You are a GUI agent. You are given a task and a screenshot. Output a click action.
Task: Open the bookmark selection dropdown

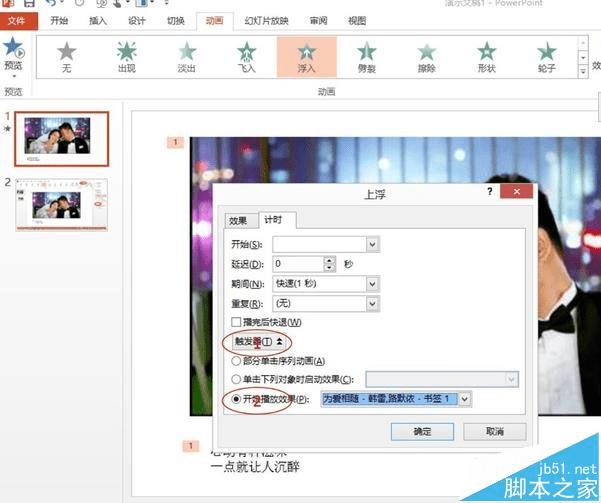464,399
